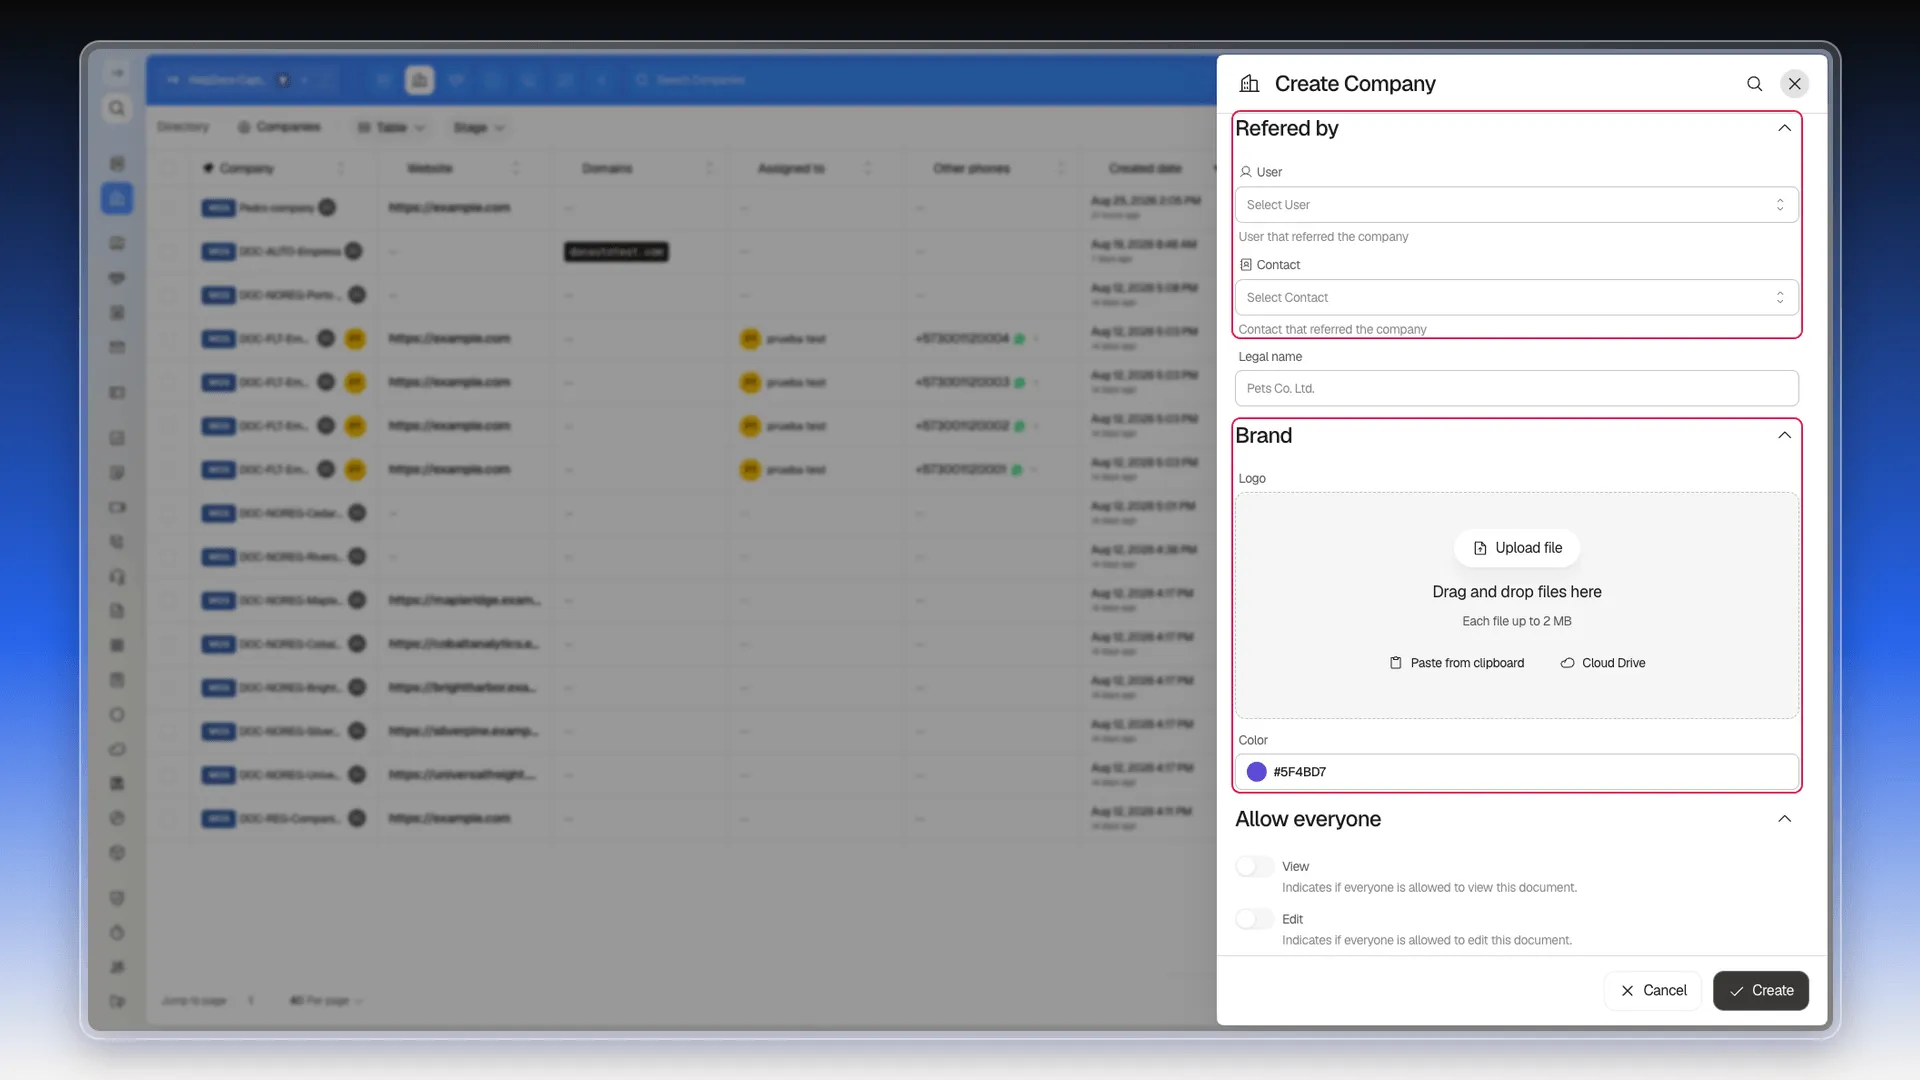Collapse the Refered by section
This screenshot has width=1920, height=1080.
click(1784, 128)
